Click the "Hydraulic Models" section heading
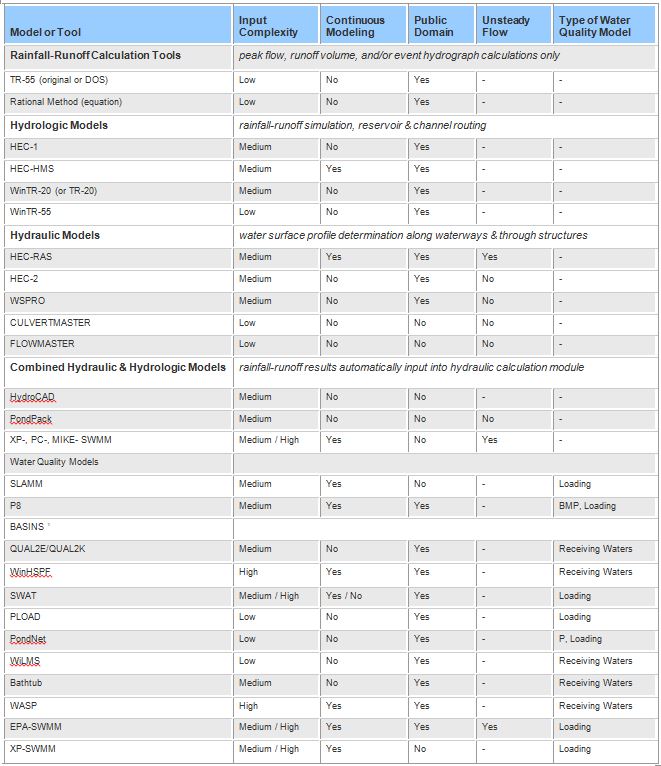The image size is (661, 766). tap(55, 236)
